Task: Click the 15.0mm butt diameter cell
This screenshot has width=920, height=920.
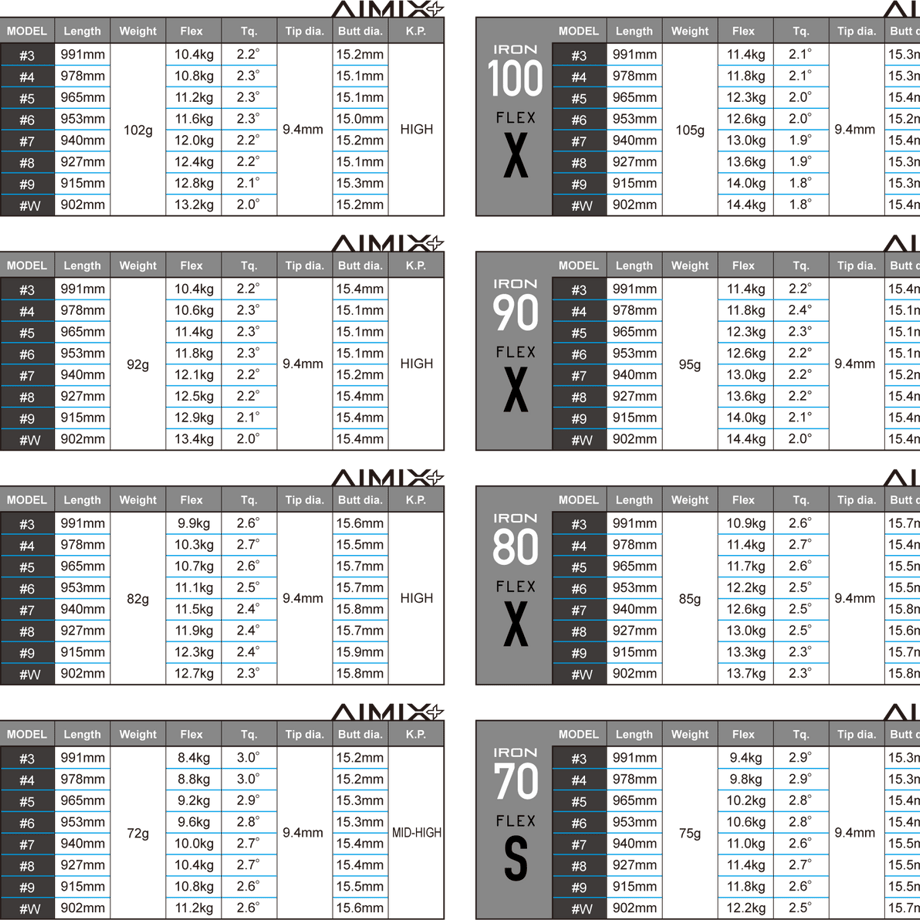Action: 360,119
